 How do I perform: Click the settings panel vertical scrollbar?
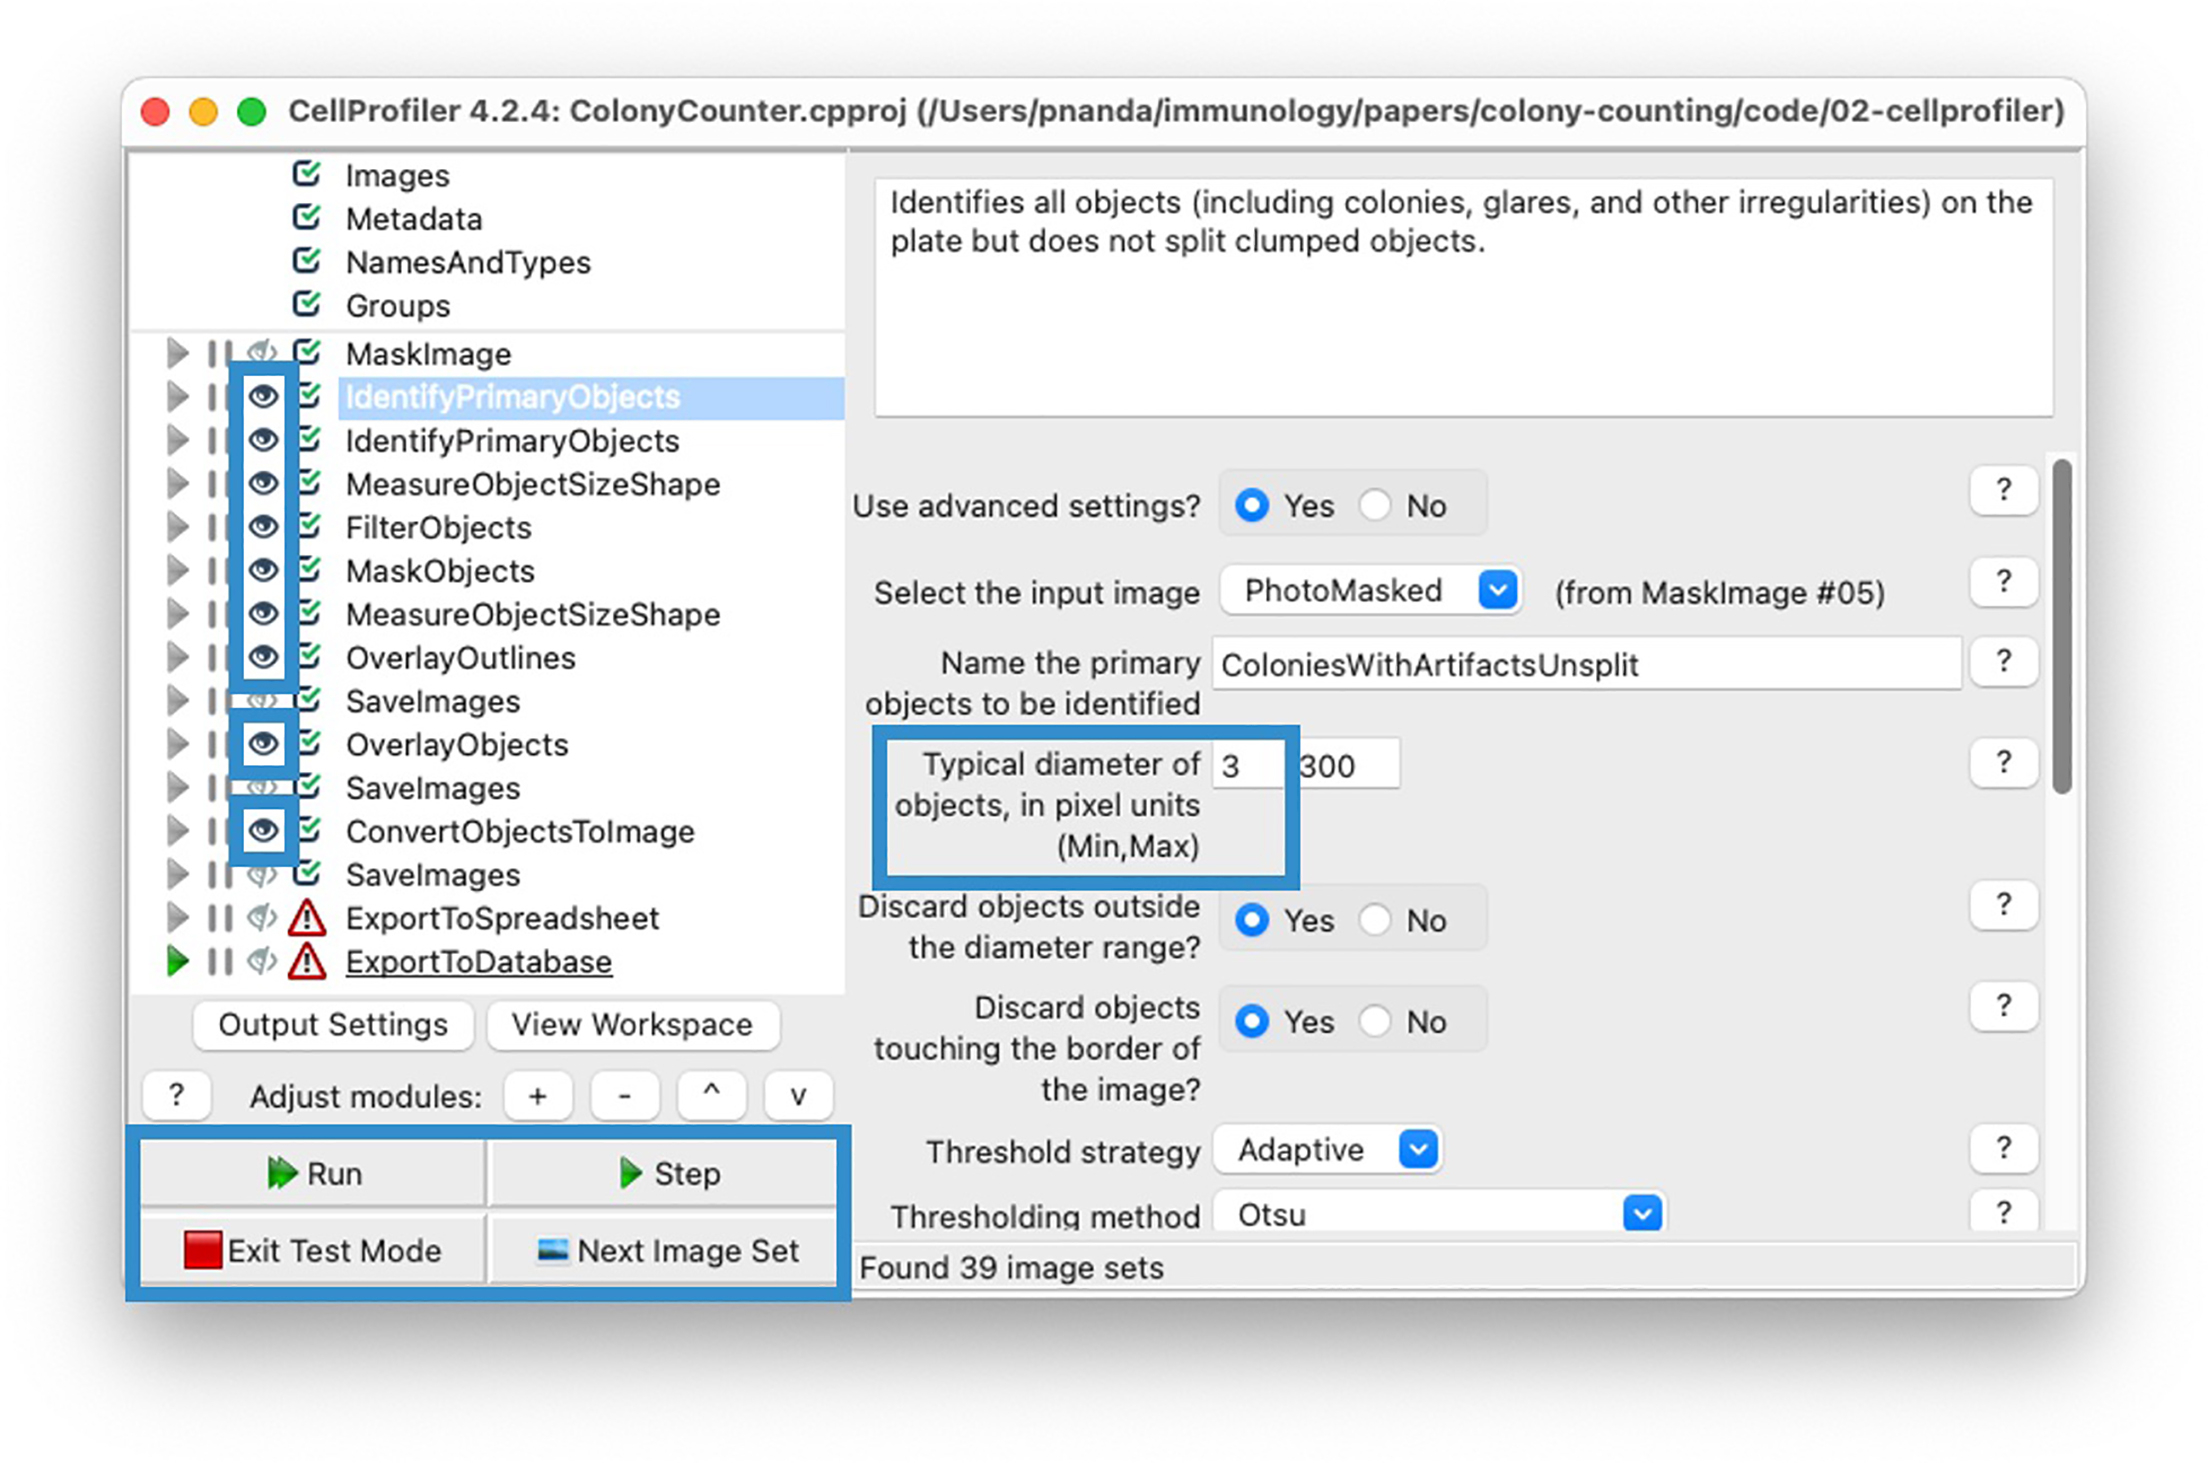pos(2061,625)
